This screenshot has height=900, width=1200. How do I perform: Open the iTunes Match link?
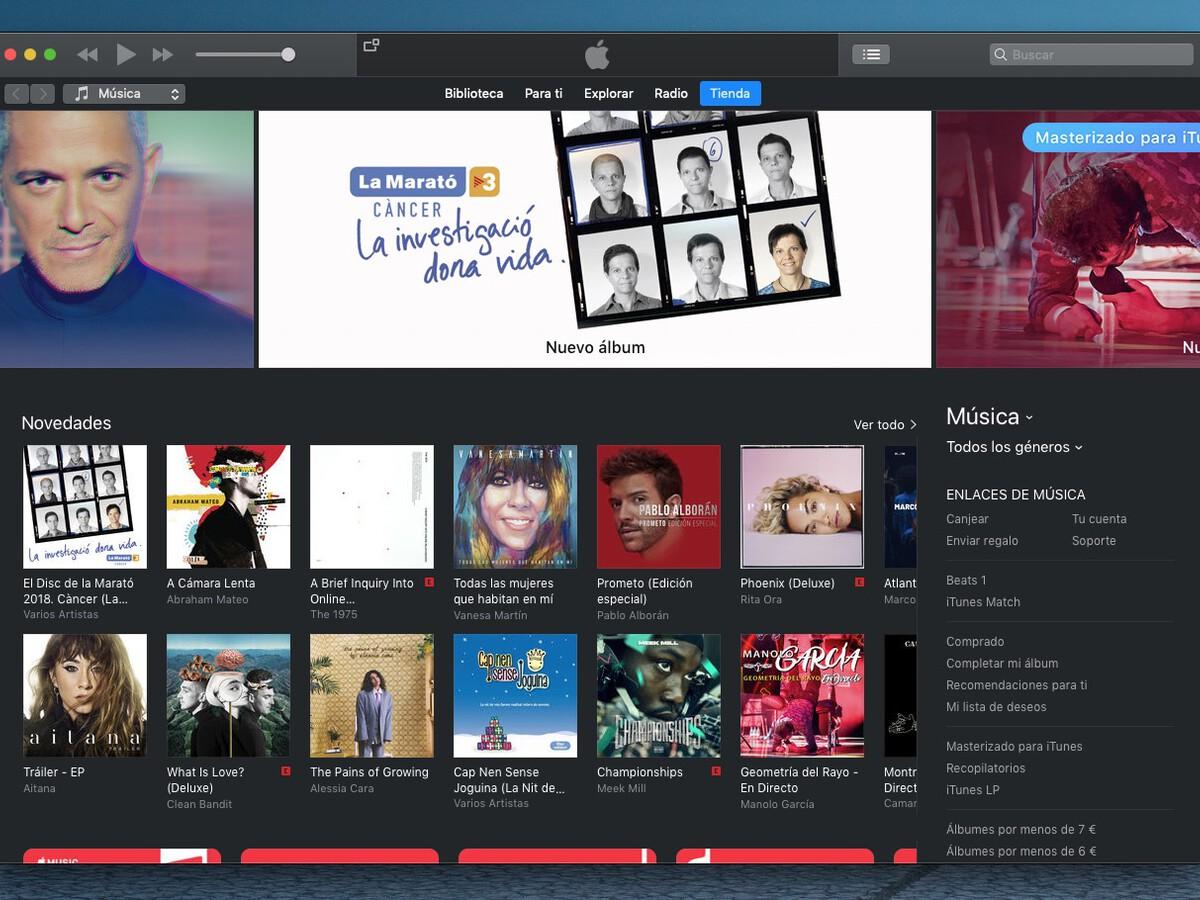(x=983, y=602)
